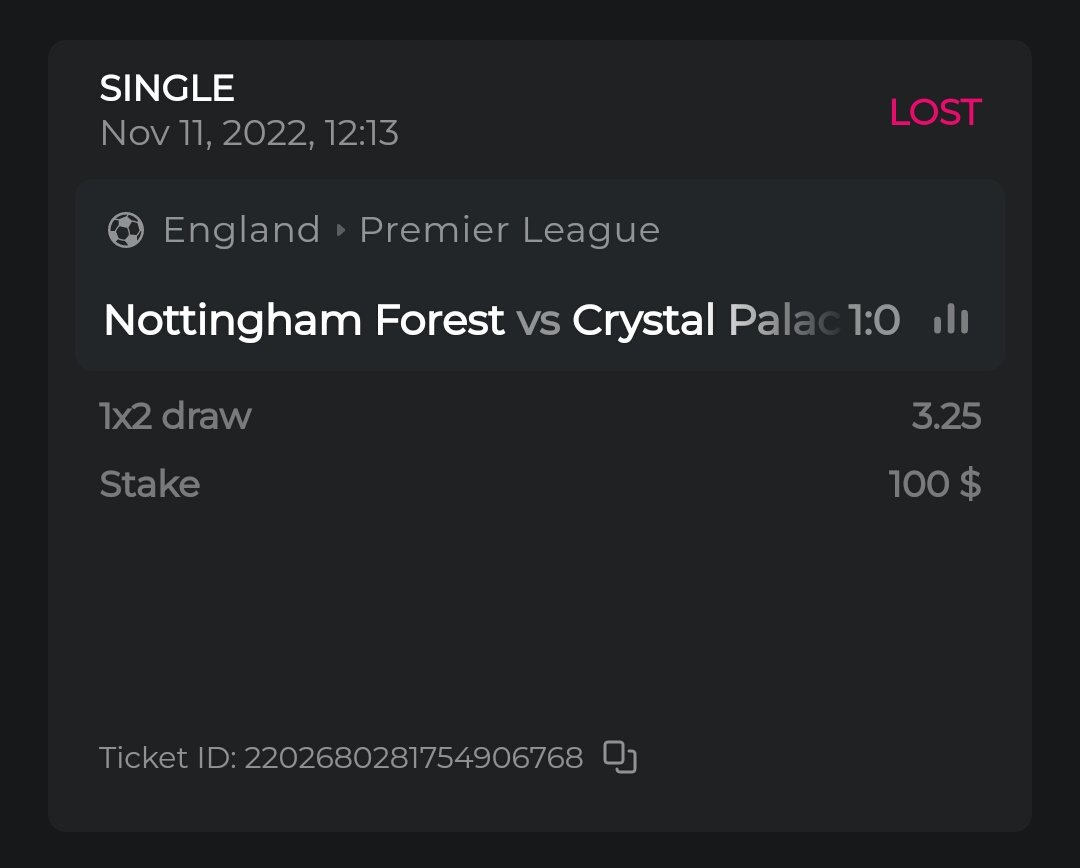
Task: Click the soccer ball sport icon
Action: (x=126, y=230)
